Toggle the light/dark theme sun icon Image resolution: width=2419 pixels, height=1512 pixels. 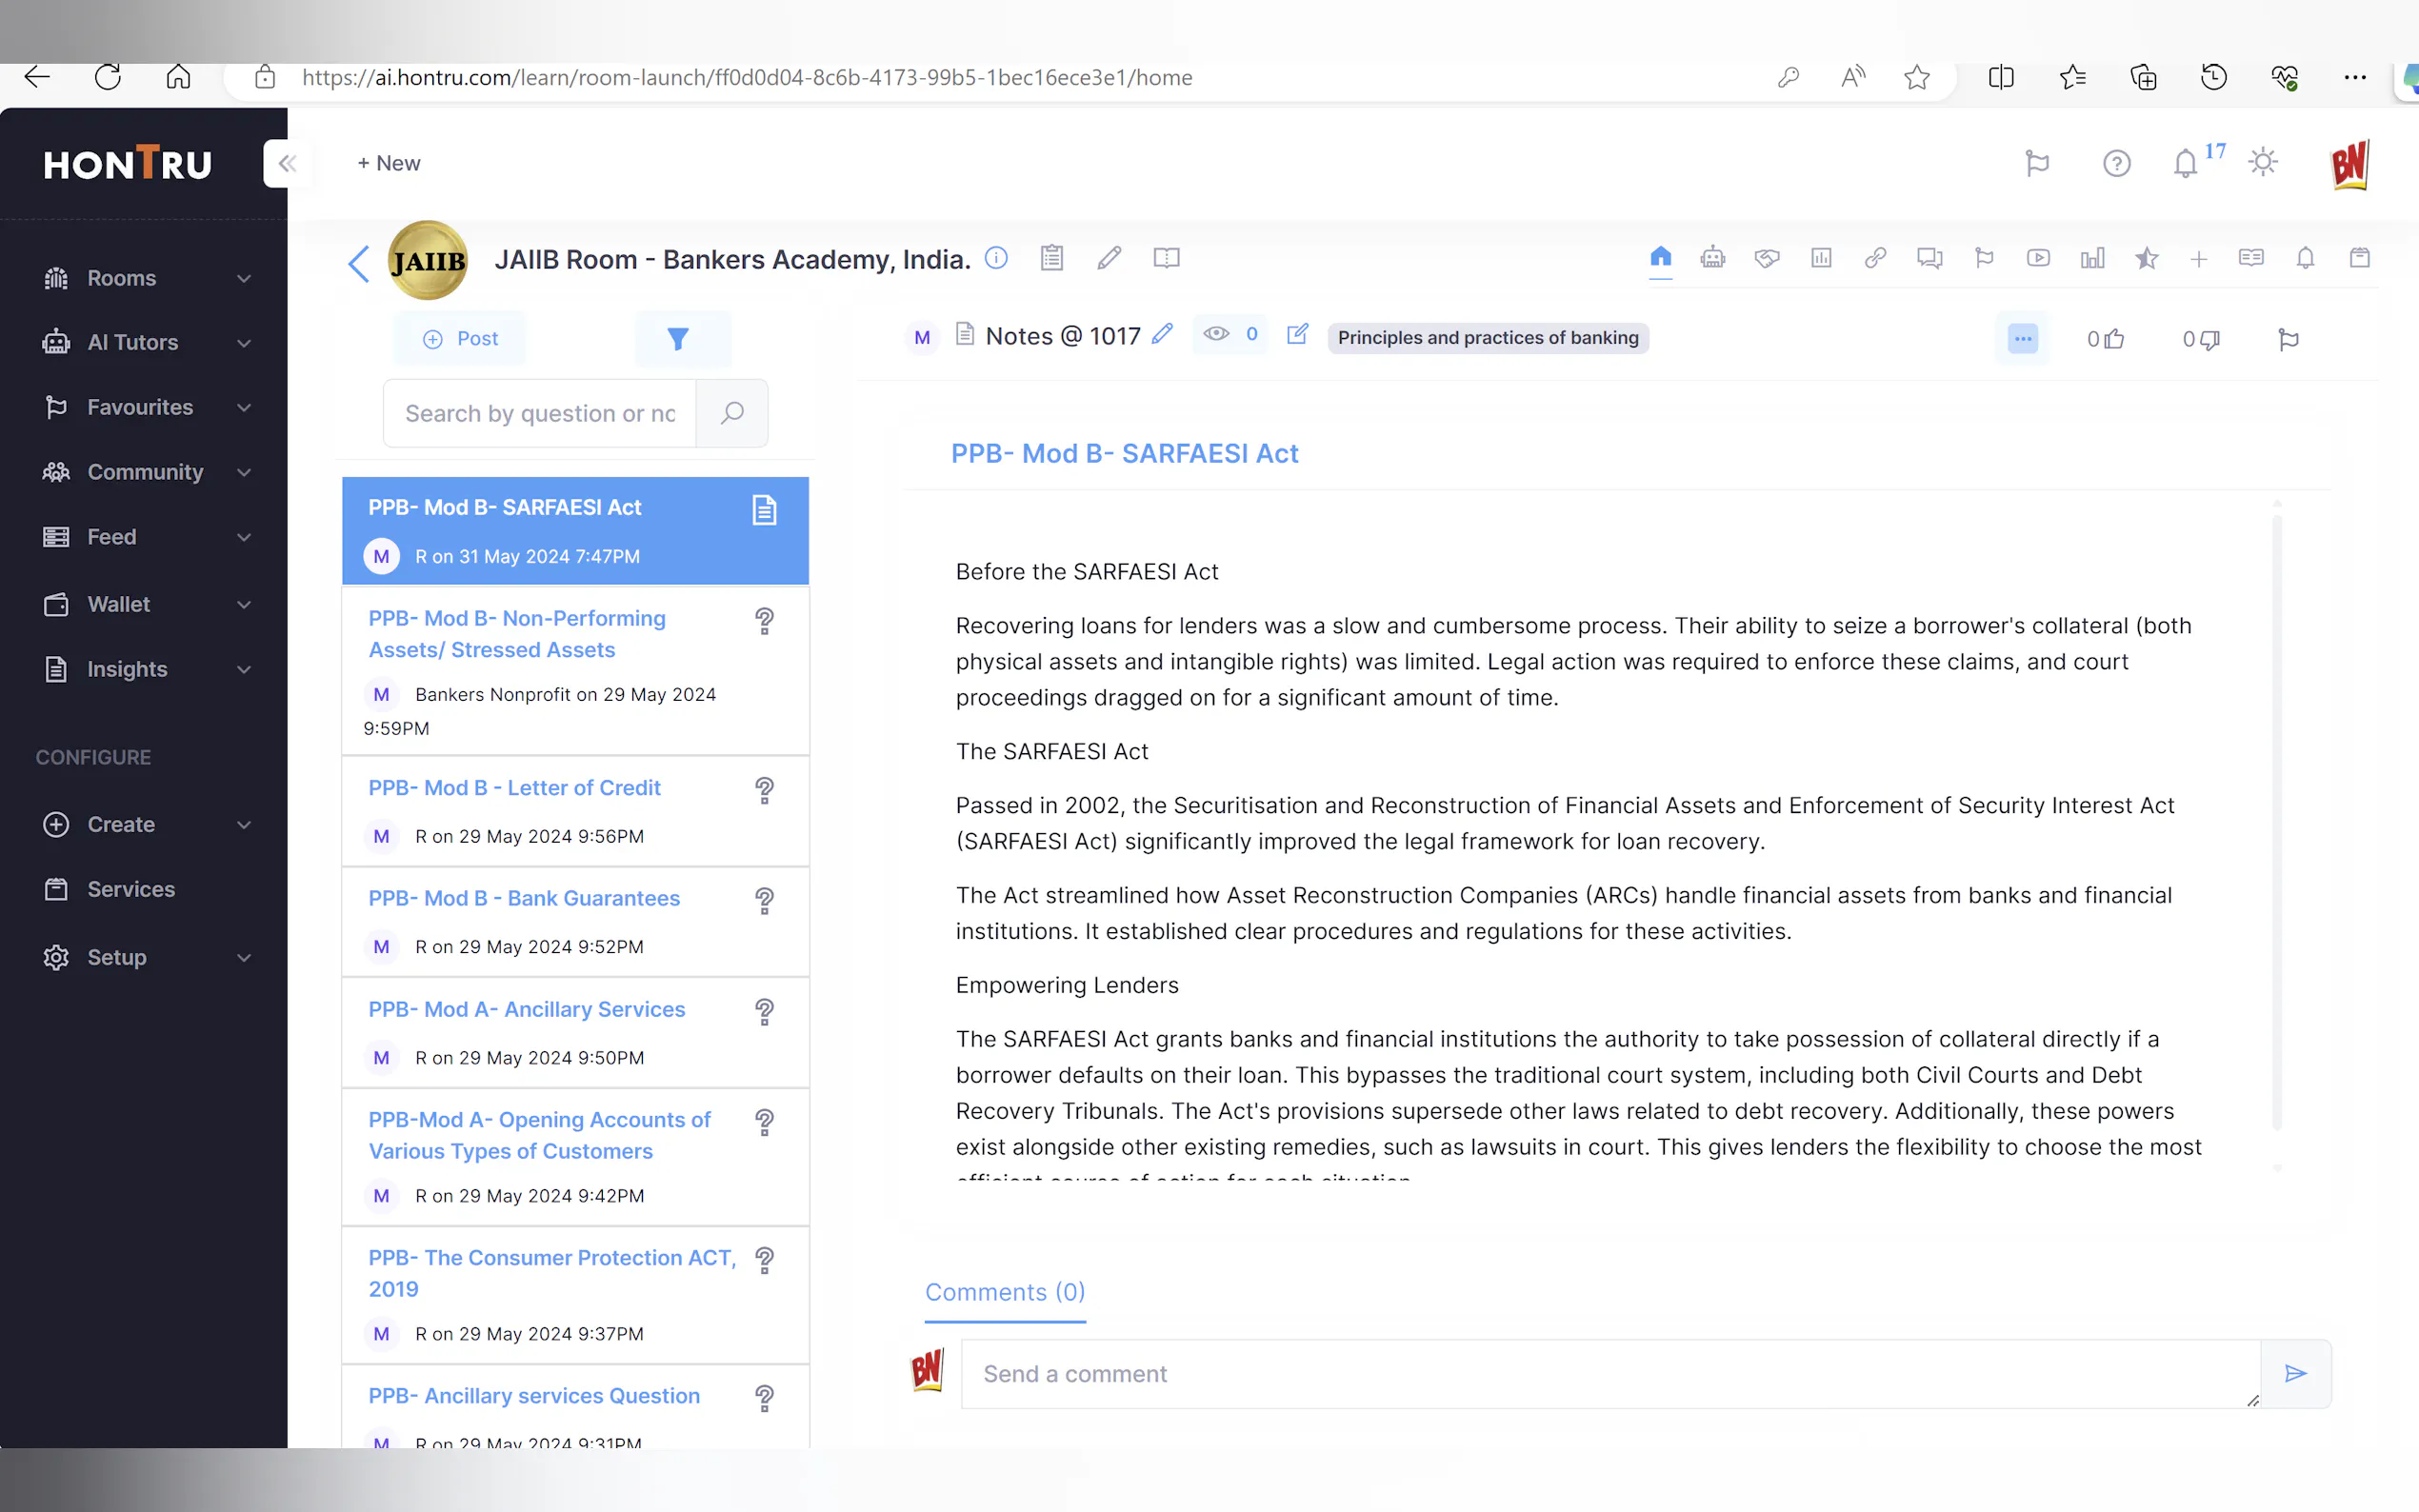coord(2263,163)
